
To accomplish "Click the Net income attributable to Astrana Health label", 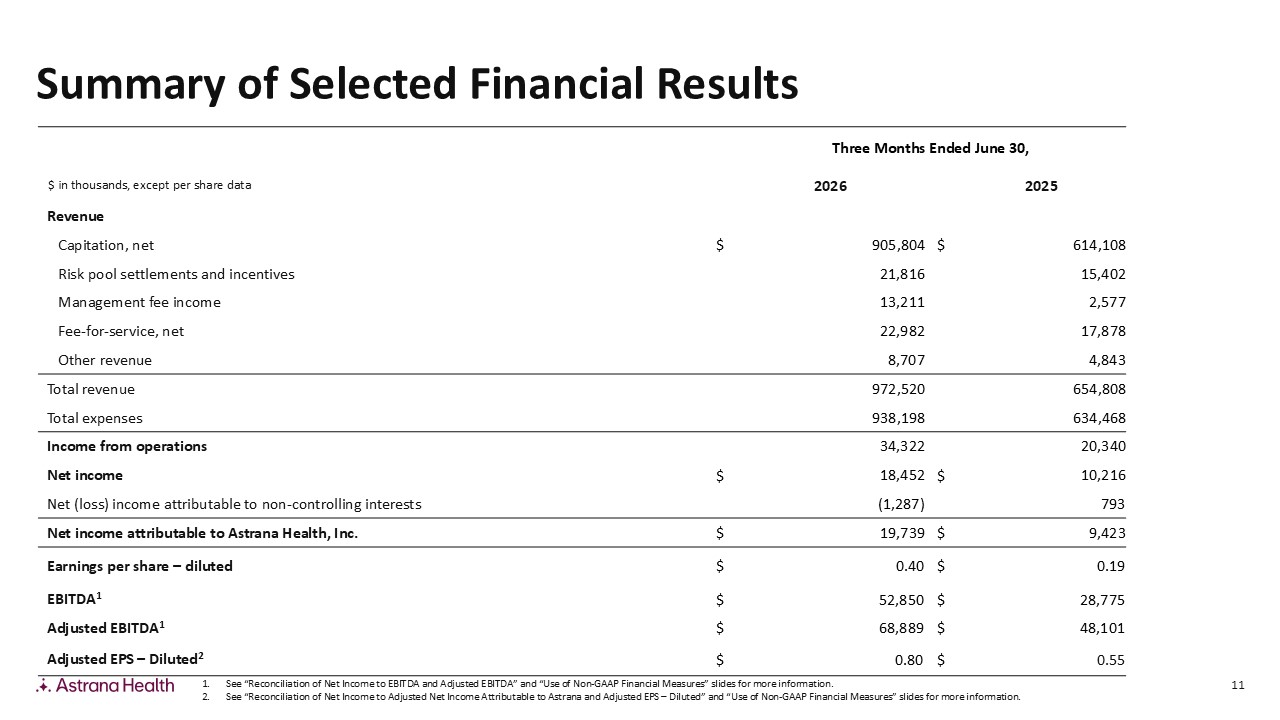I will point(203,533).
